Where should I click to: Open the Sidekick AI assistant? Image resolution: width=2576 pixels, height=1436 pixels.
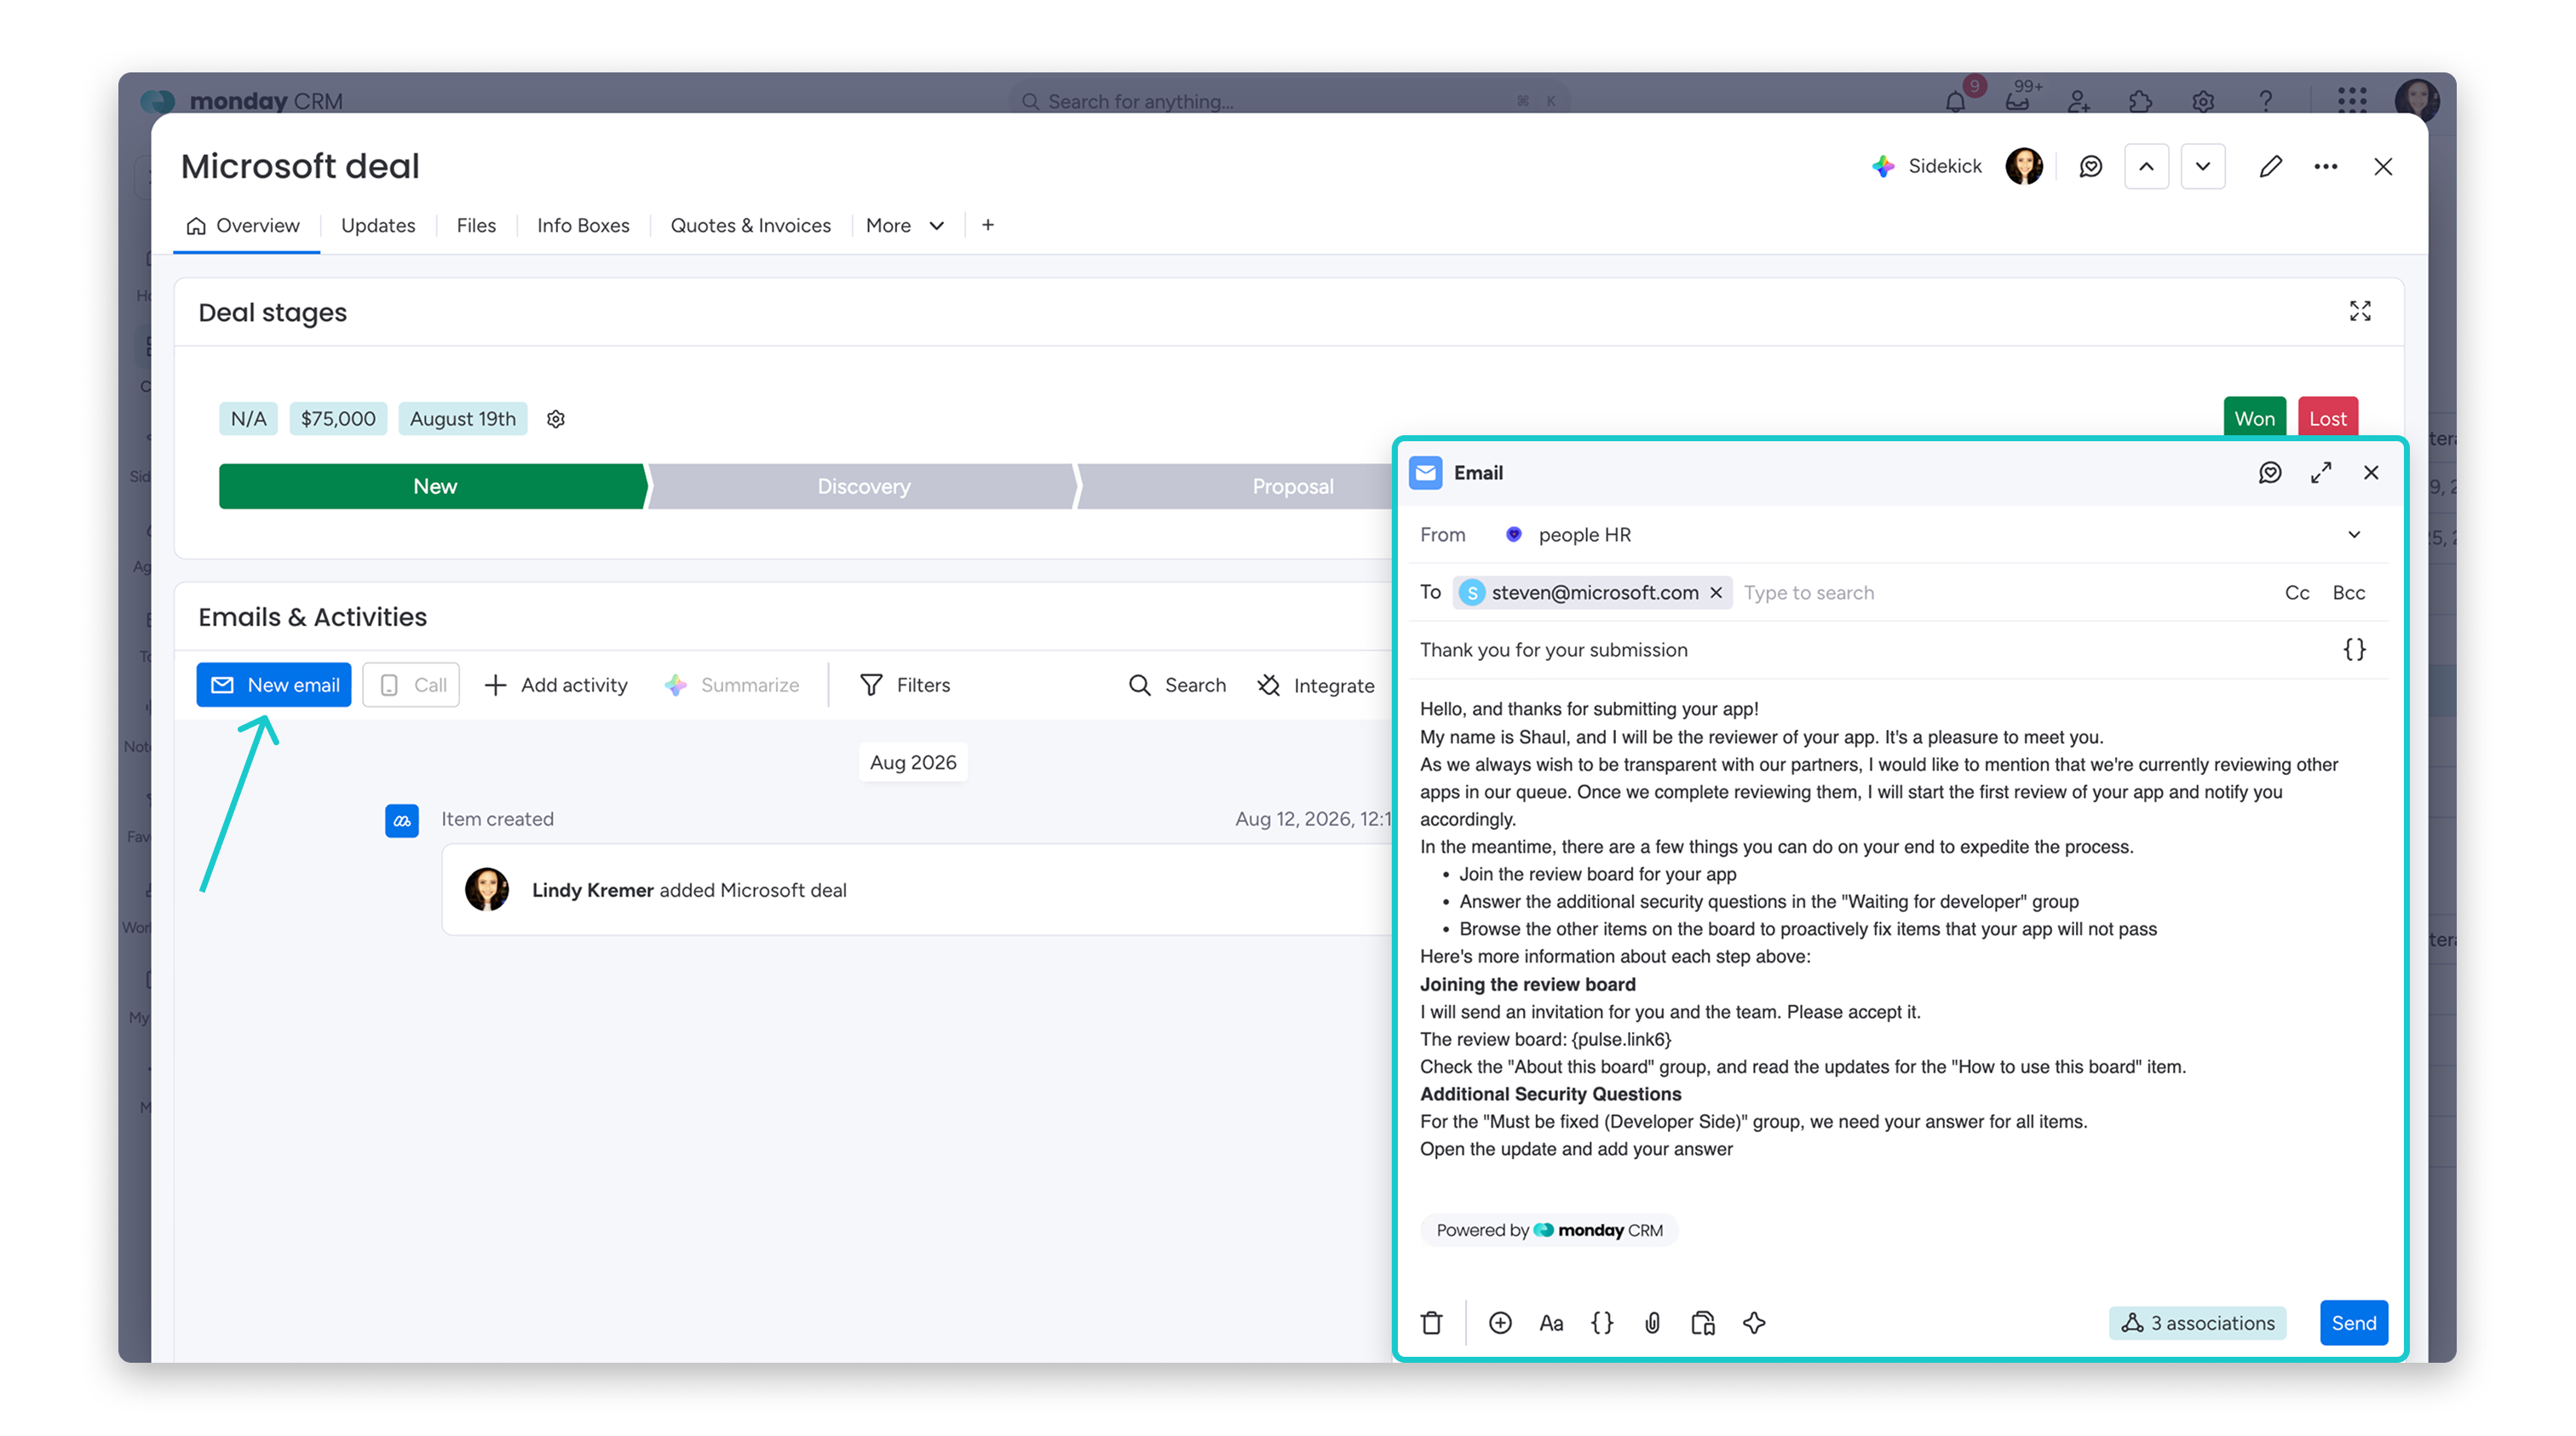(x=1926, y=166)
